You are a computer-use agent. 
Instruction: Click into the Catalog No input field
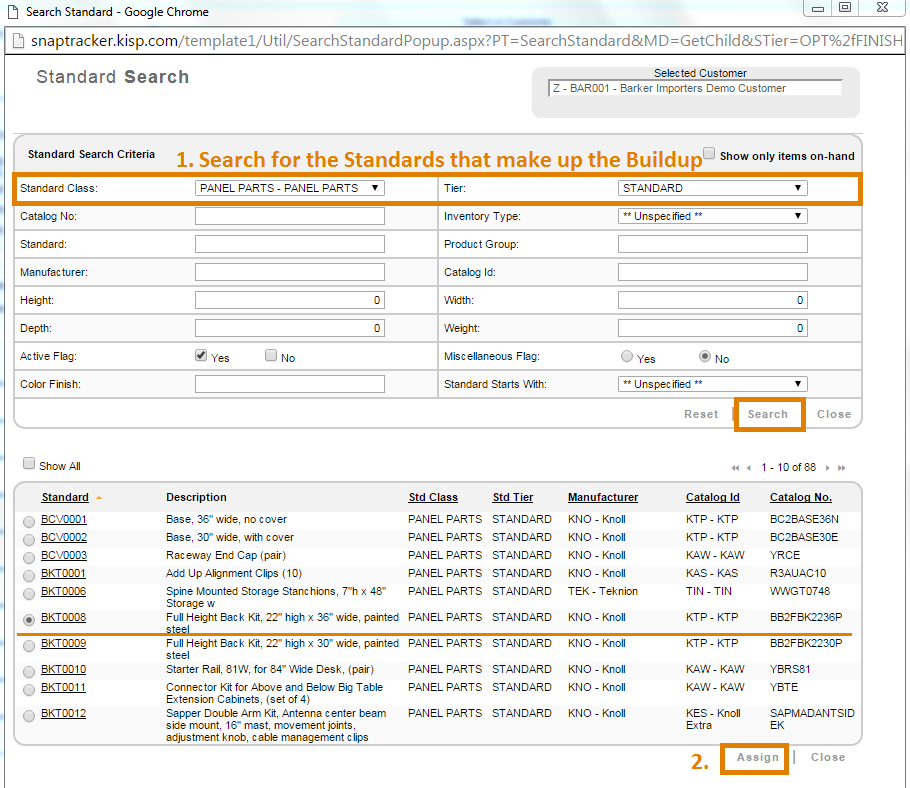[289, 216]
